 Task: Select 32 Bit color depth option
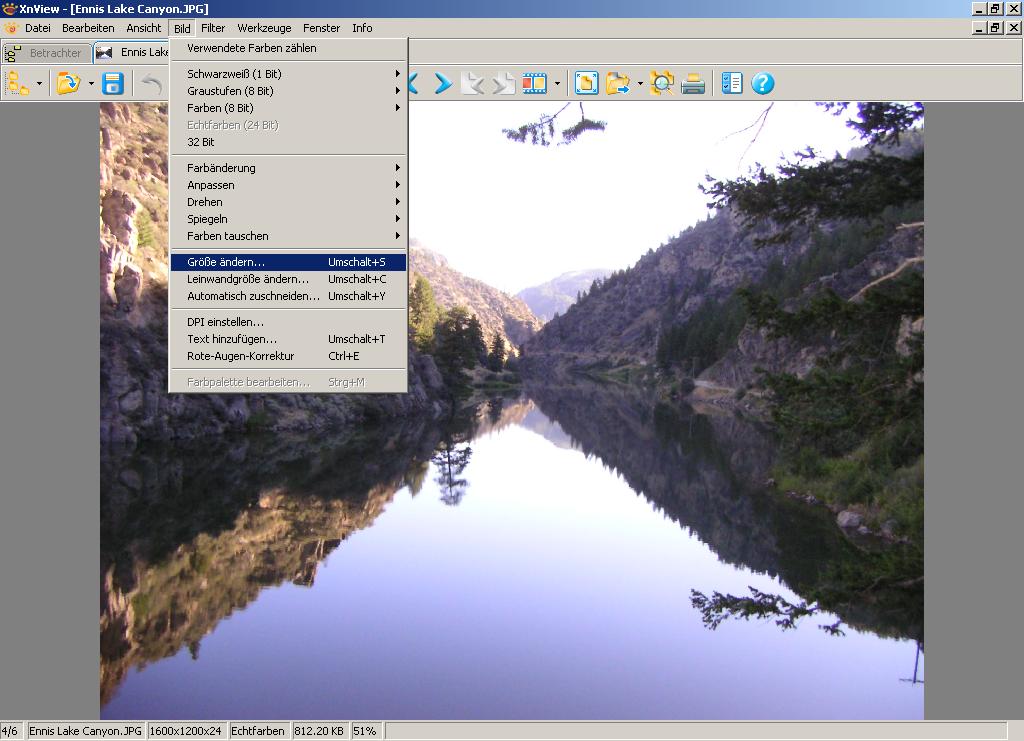tap(201, 142)
